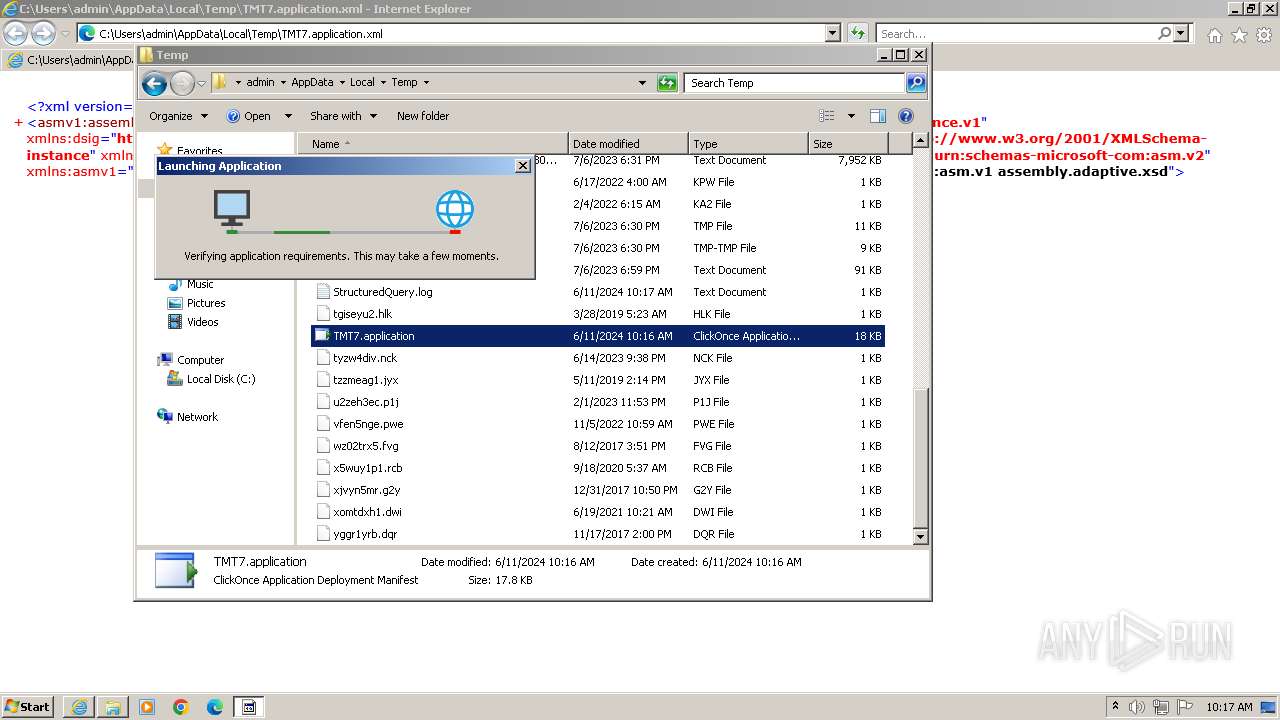This screenshot has width=1280, height=720.
Task: Select u2zeh3ec.p1j file
Action: [x=598, y=402]
